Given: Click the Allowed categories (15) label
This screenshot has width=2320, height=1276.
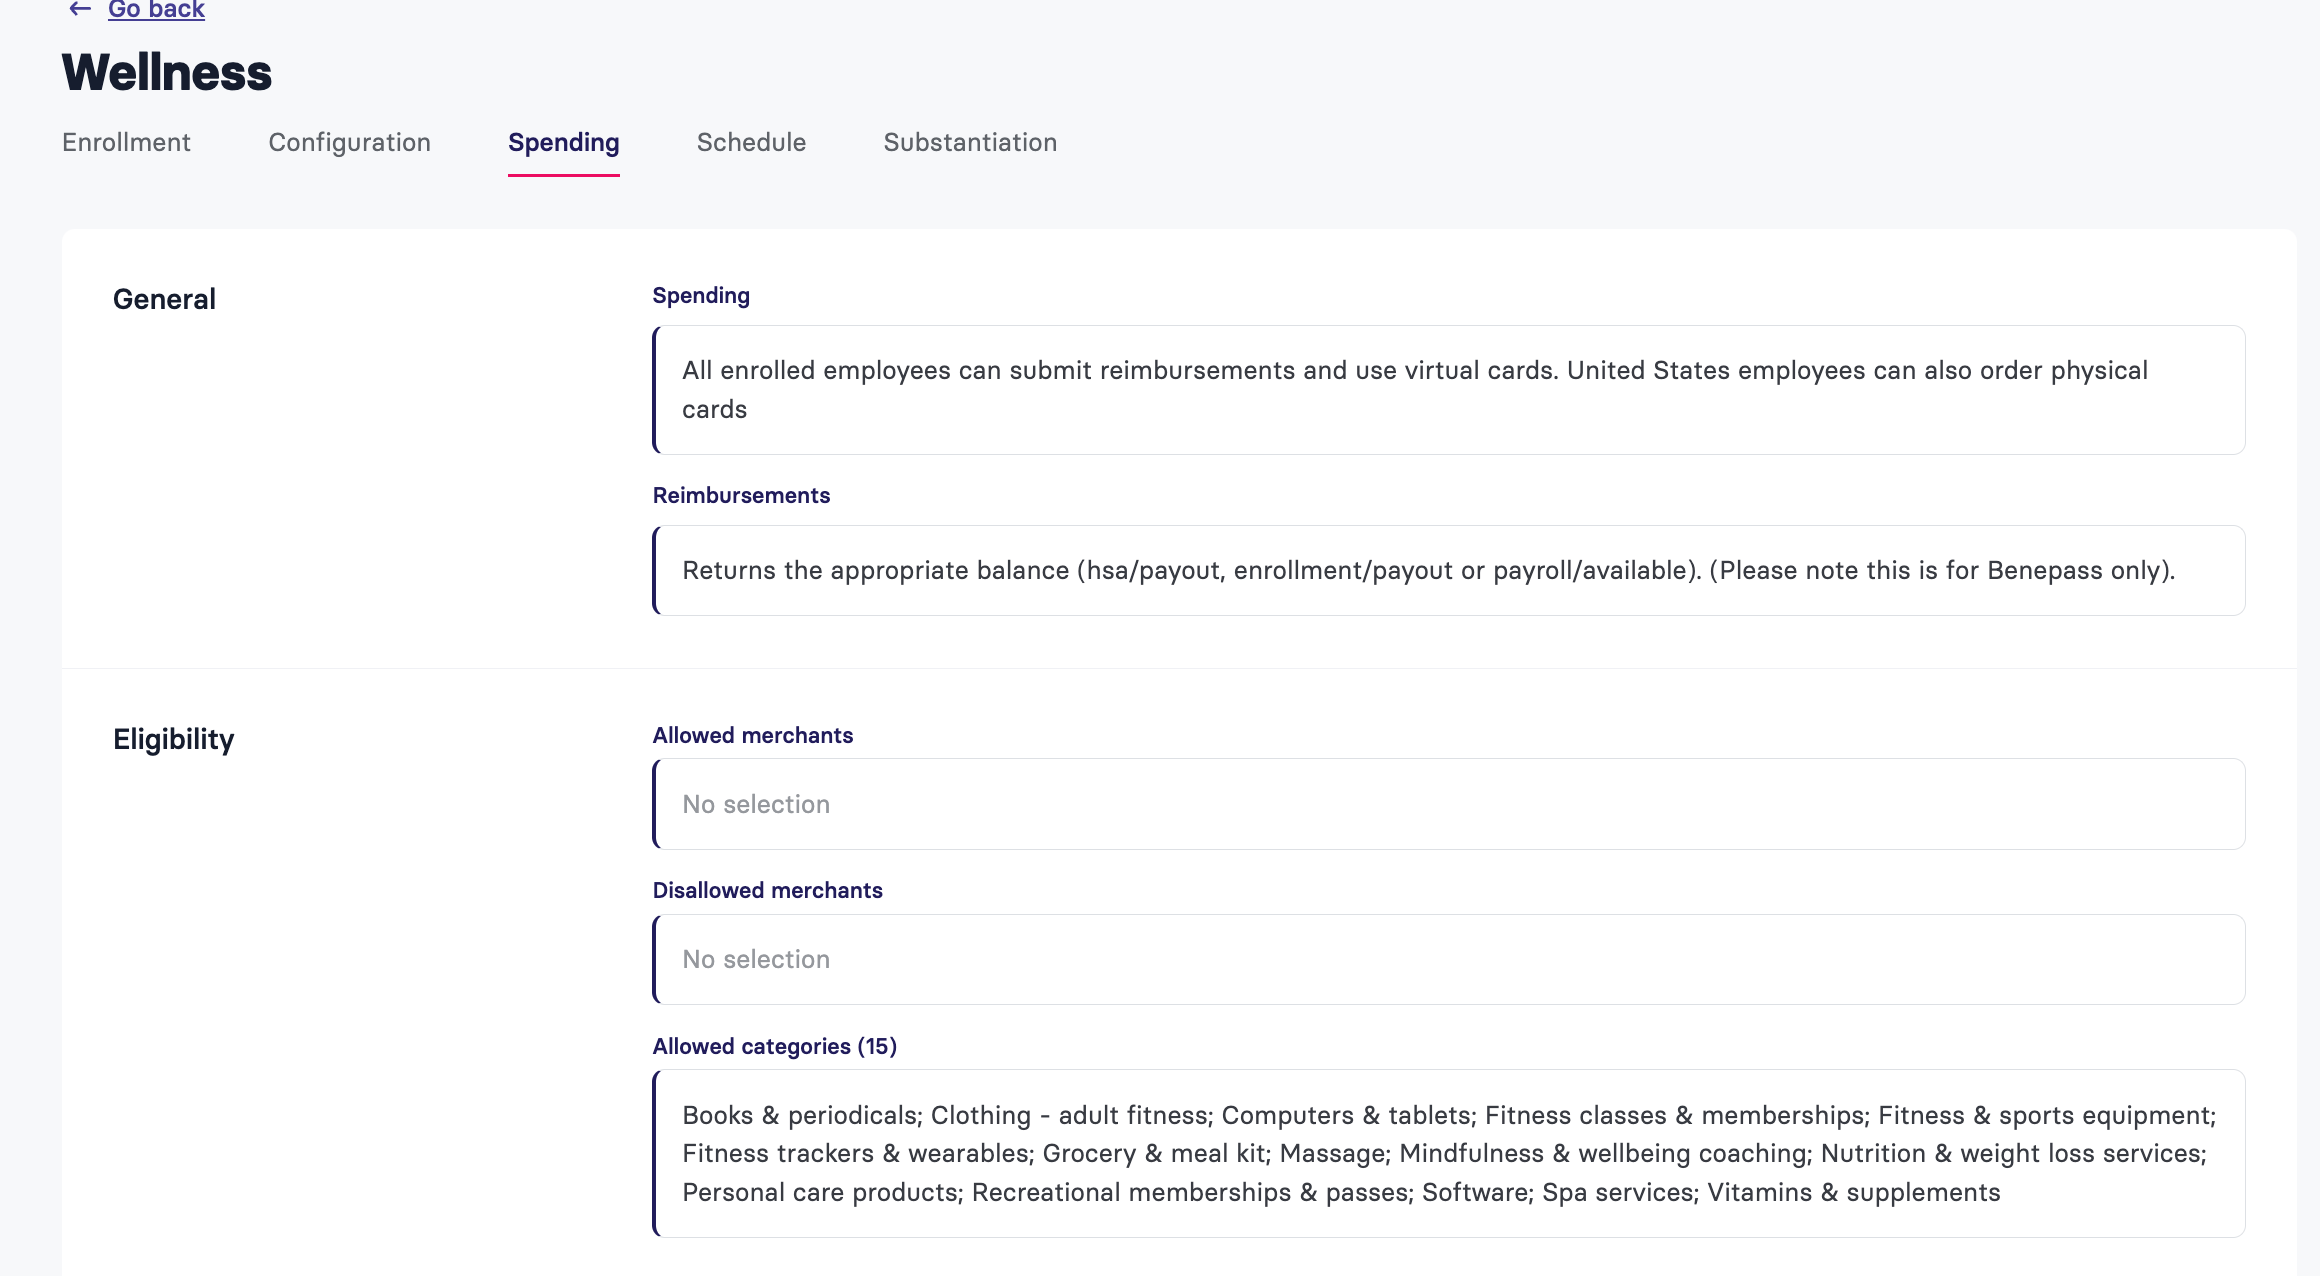Looking at the screenshot, I should click(x=775, y=1046).
